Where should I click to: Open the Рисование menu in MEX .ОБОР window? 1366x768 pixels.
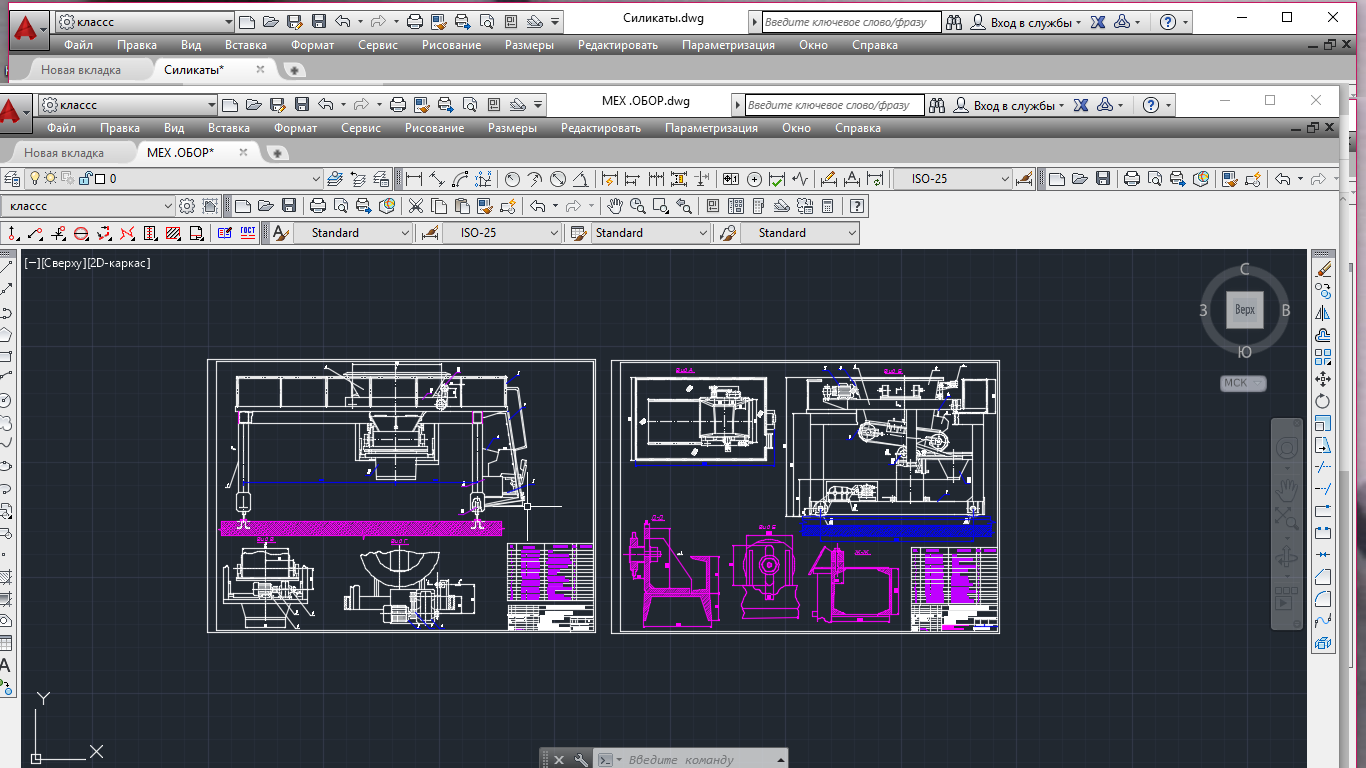434,128
